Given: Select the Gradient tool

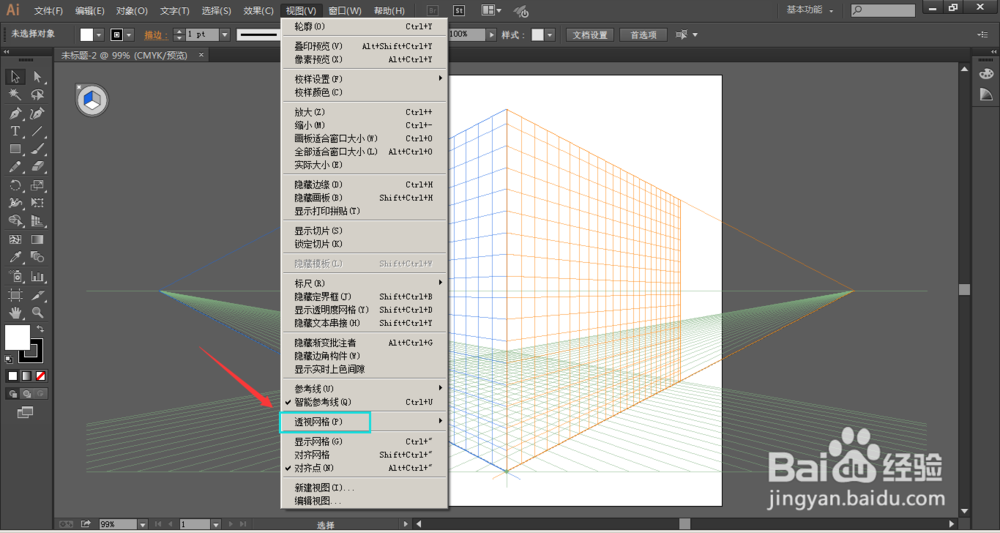Looking at the screenshot, I should point(38,240).
